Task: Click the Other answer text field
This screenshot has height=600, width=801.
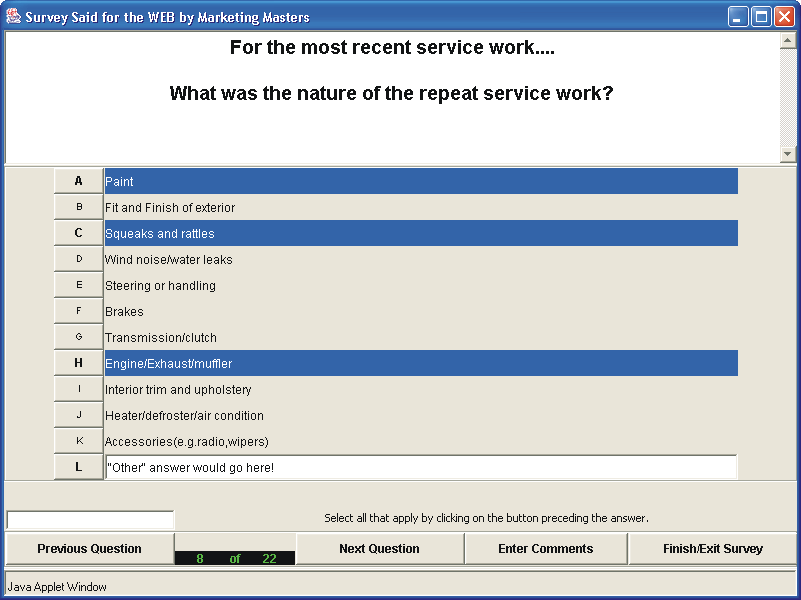Action: 421,467
